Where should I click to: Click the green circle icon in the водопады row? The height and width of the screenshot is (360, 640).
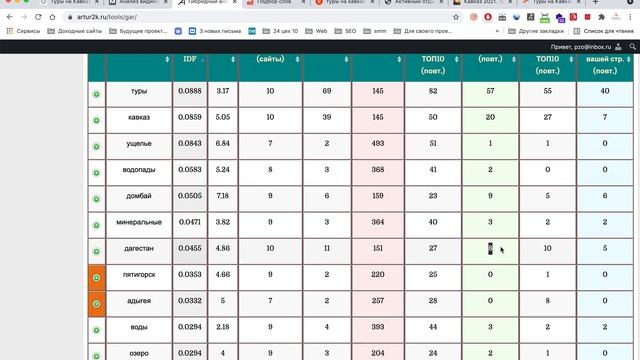pos(96,173)
